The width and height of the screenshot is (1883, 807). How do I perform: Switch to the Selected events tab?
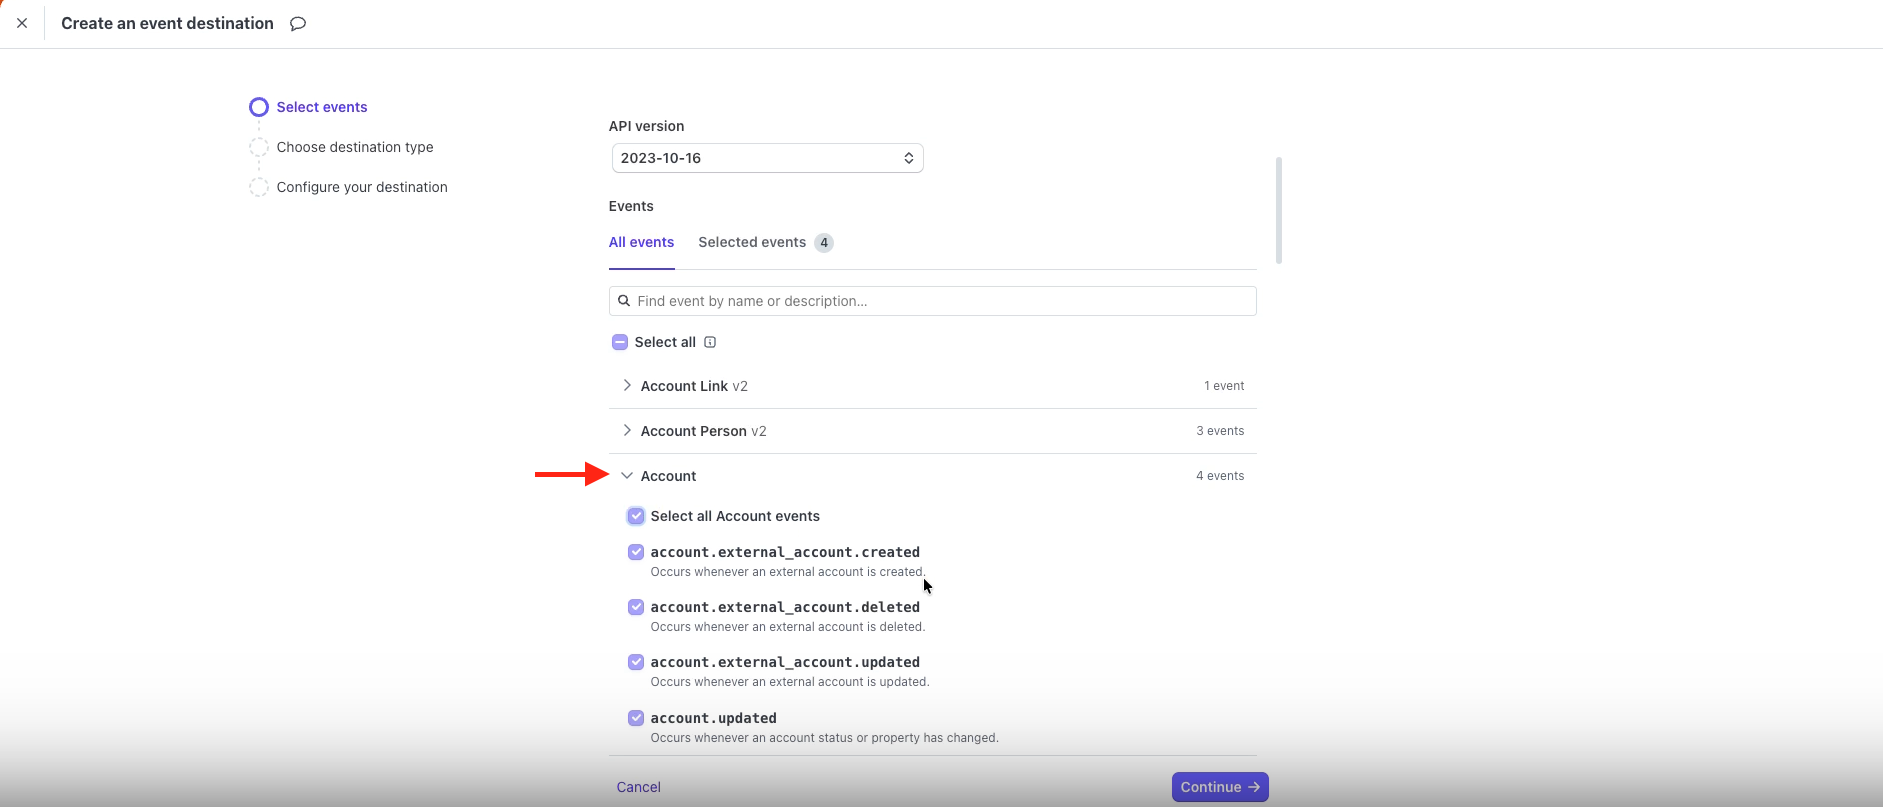752,243
